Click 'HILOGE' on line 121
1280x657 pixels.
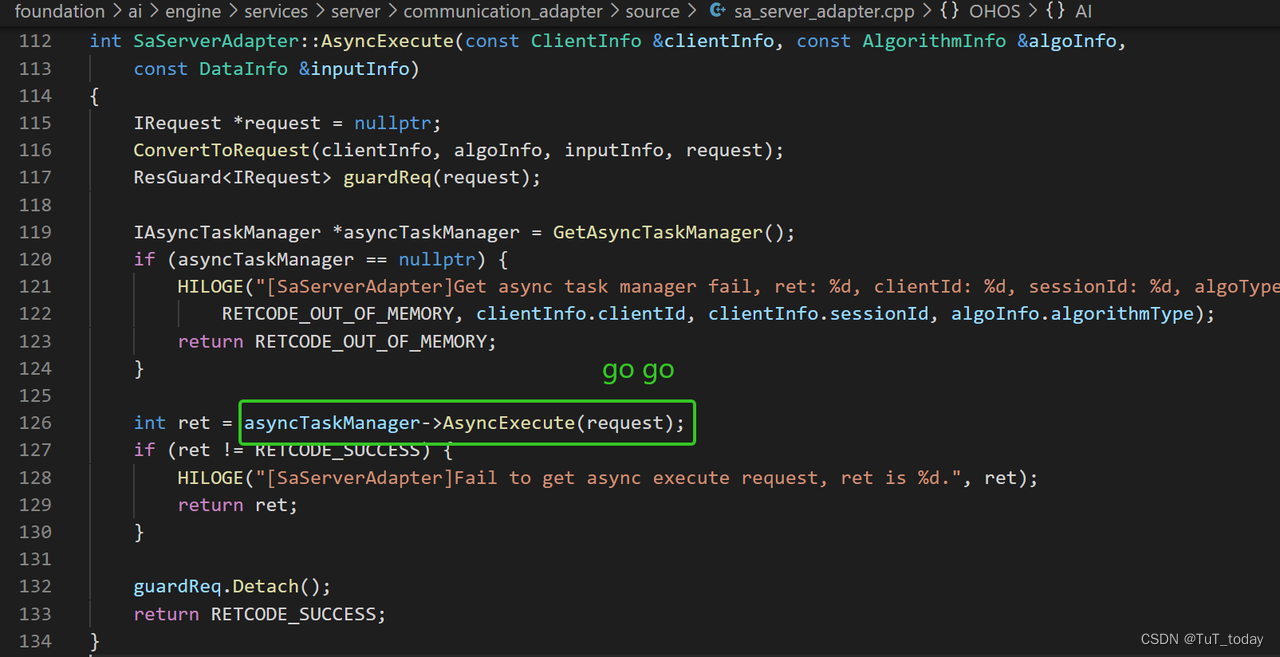click(x=211, y=286)
